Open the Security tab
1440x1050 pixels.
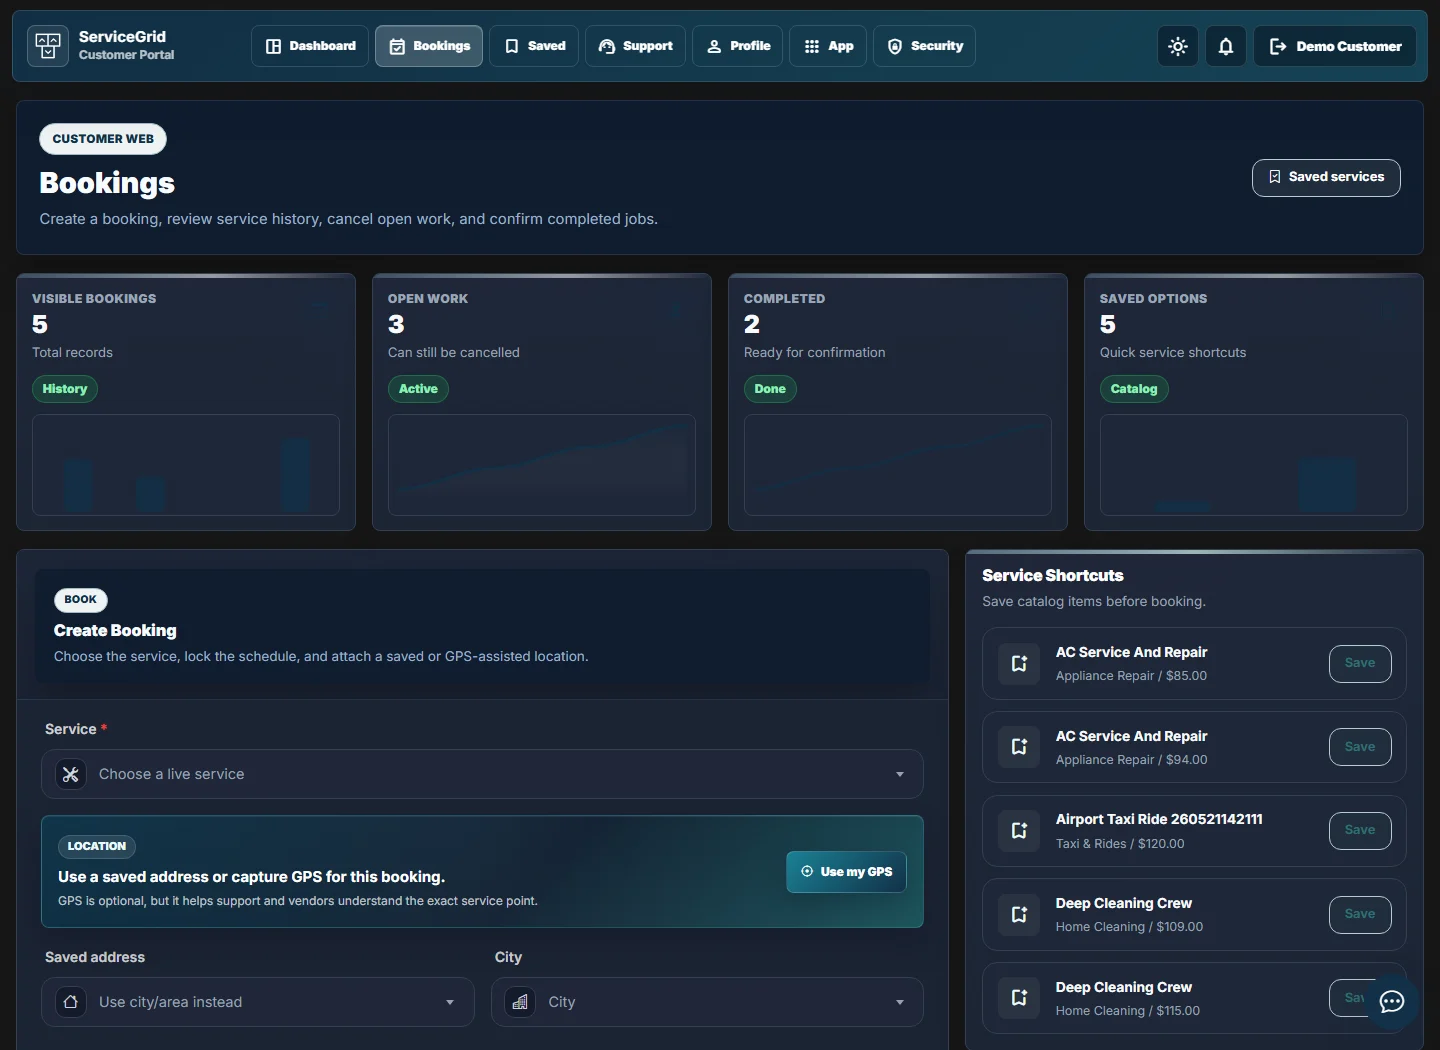pos(924,46)
